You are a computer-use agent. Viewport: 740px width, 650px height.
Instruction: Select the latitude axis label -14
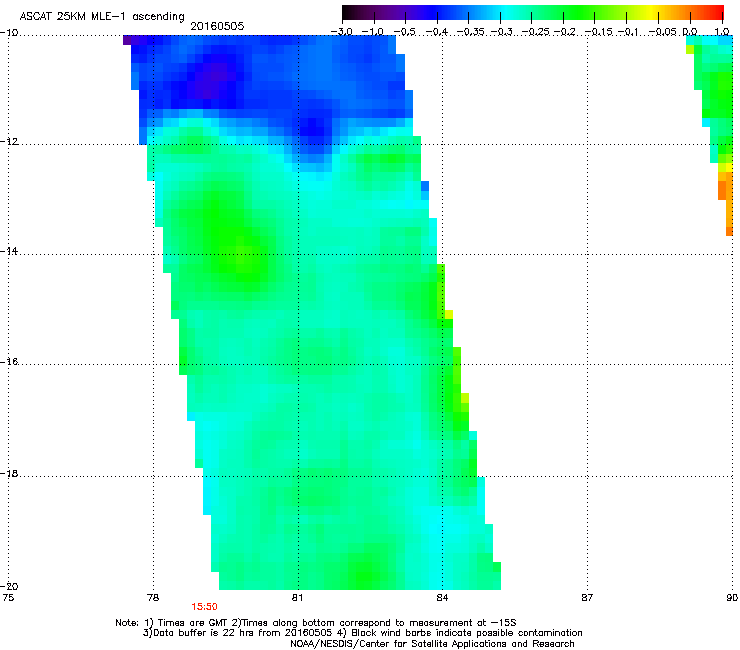coord(9,252)
